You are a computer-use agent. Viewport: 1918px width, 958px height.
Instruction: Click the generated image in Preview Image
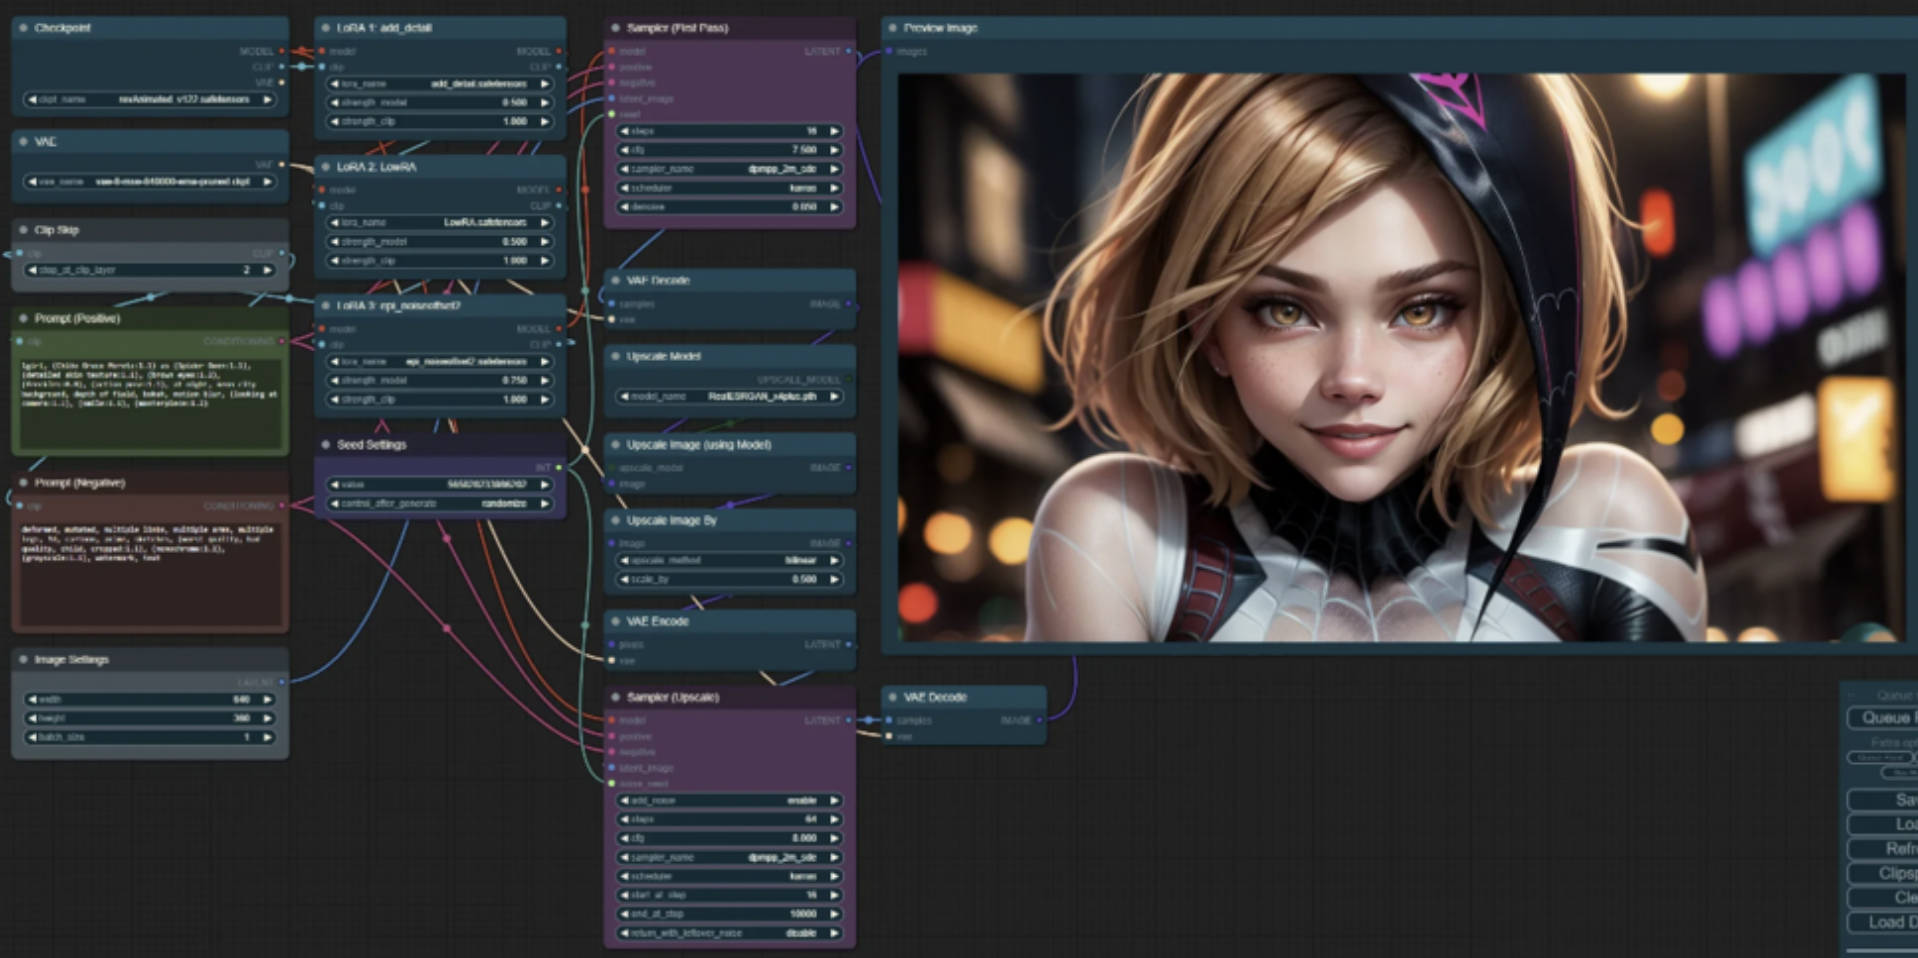pos(1401,357)
